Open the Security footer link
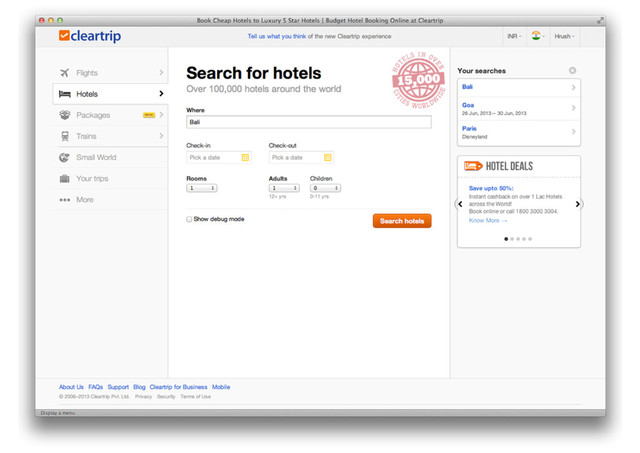Image resolution: width=640 pixels, height=453 pixels. pyautogui.click(x=166, y=397)
